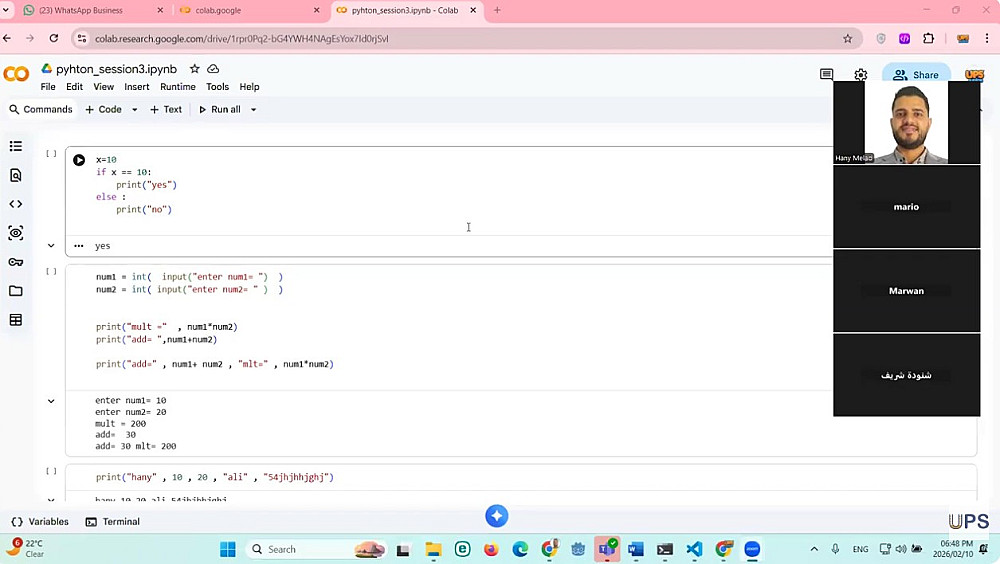The width and height of the screenshot is (1000, 564).
Task: Reload the page in Chrome
Action: [54, 38]
